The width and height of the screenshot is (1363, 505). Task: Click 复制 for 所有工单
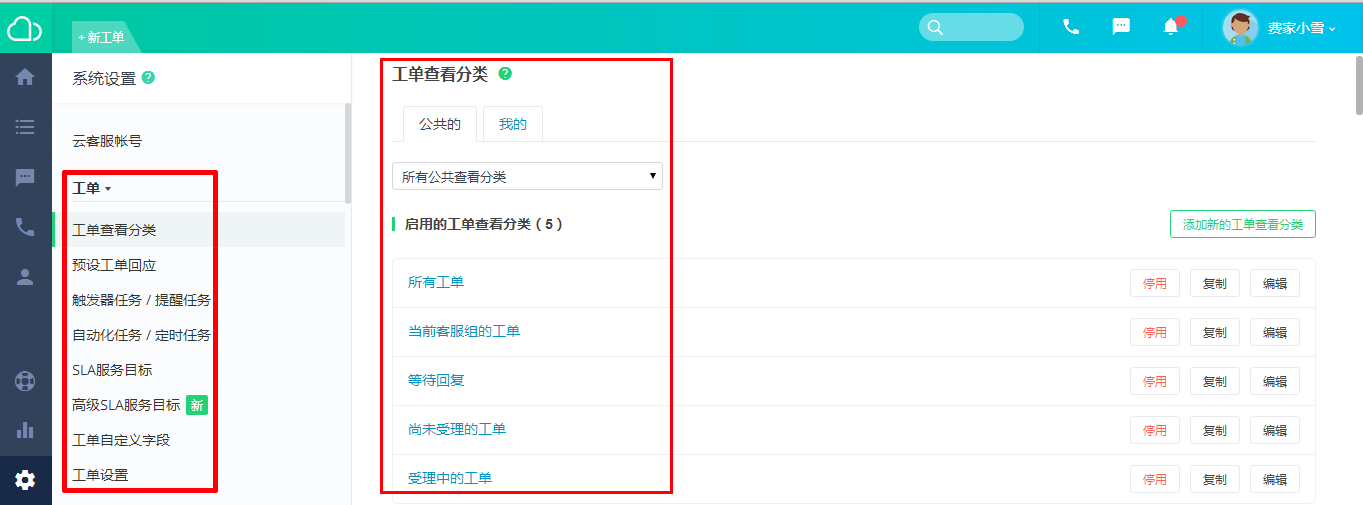(1215, 283)
